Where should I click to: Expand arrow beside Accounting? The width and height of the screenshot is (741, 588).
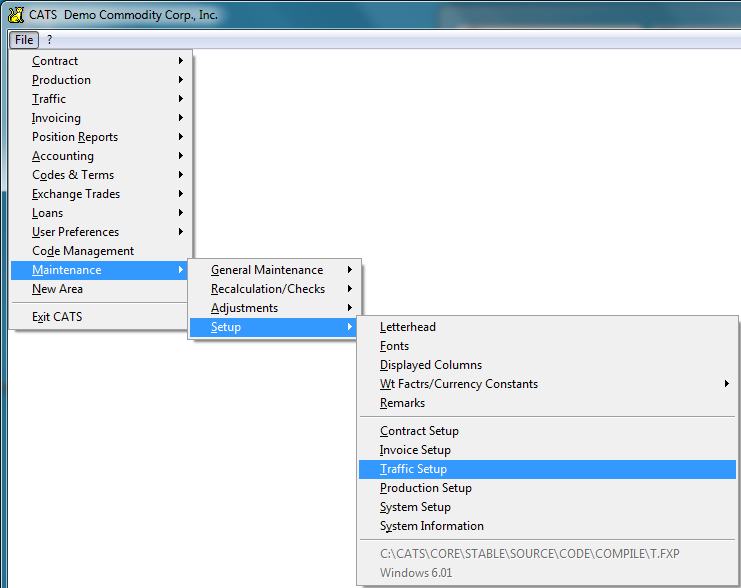point(181,156)
